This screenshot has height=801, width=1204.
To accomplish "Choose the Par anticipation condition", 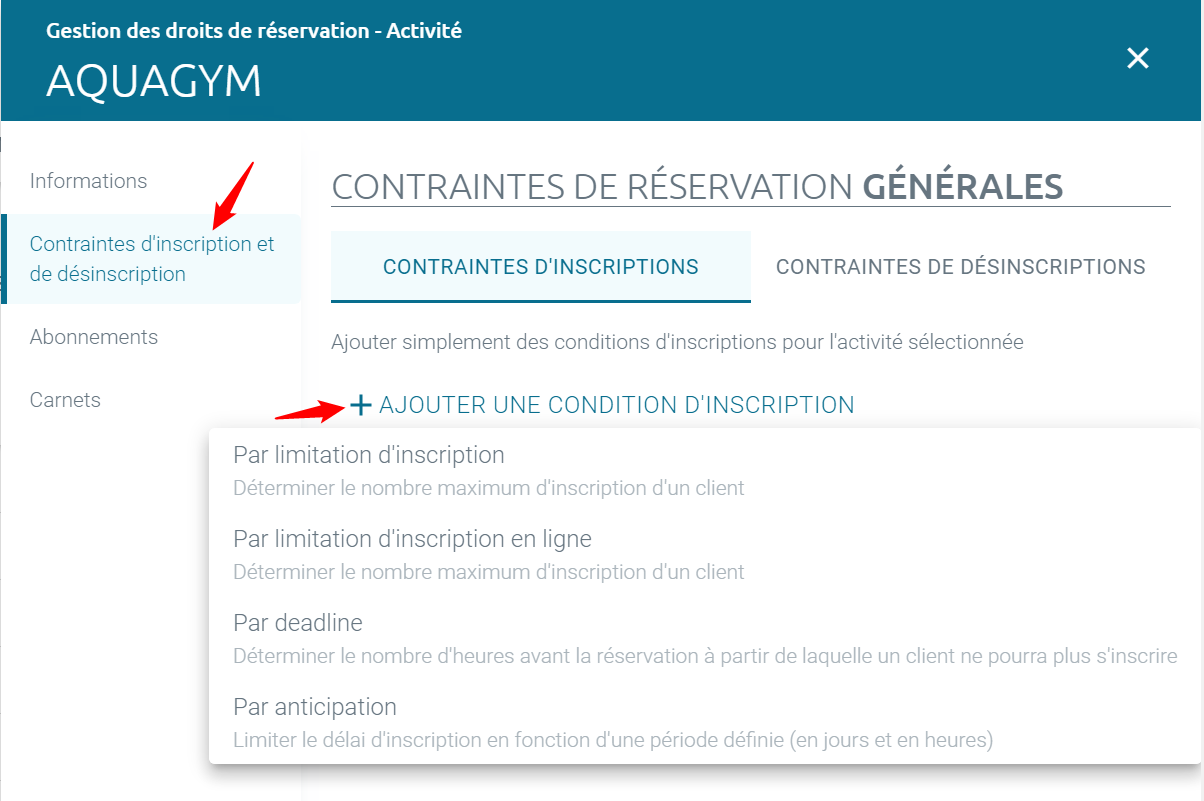I will tap(314, 707).
